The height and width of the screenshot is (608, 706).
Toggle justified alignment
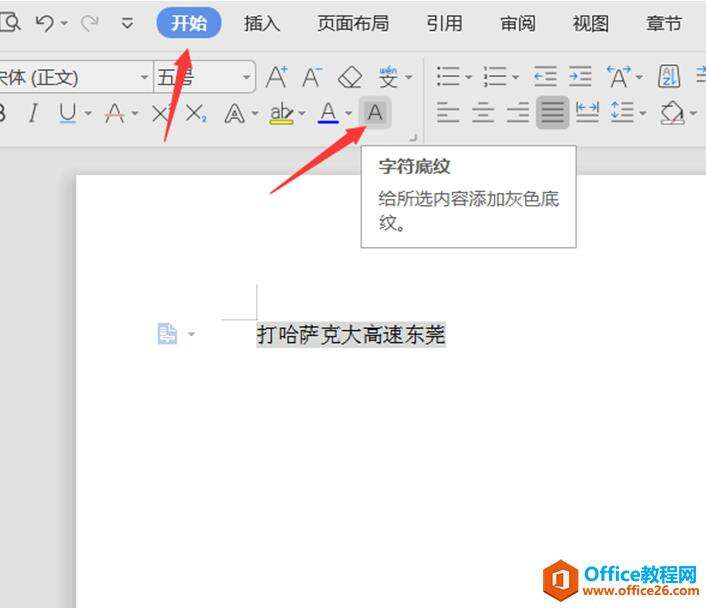(552, 113)
